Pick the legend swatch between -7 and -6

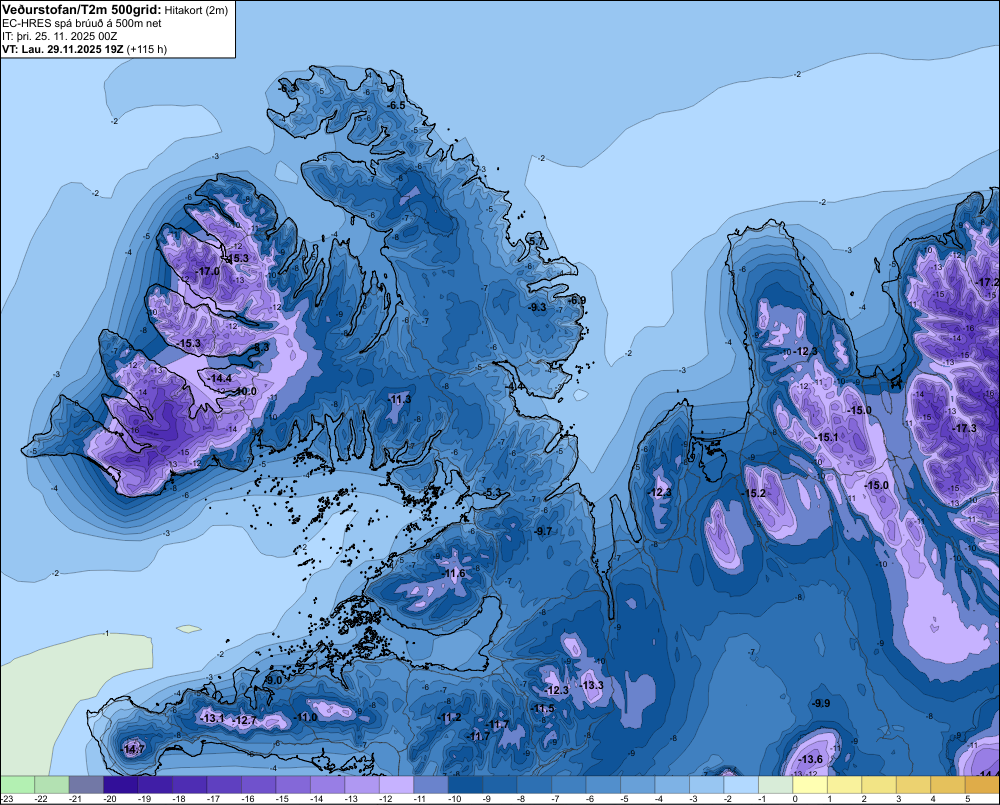tap(568, 785)
